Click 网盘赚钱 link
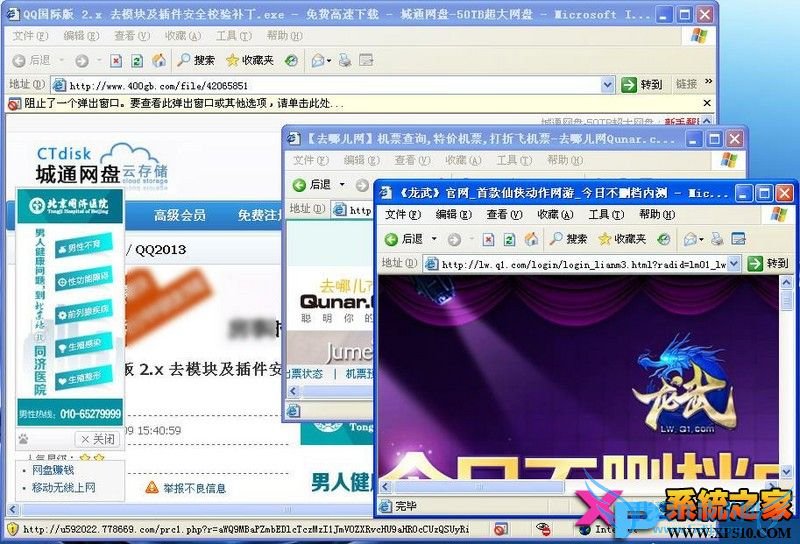 [x=53, y=469]
